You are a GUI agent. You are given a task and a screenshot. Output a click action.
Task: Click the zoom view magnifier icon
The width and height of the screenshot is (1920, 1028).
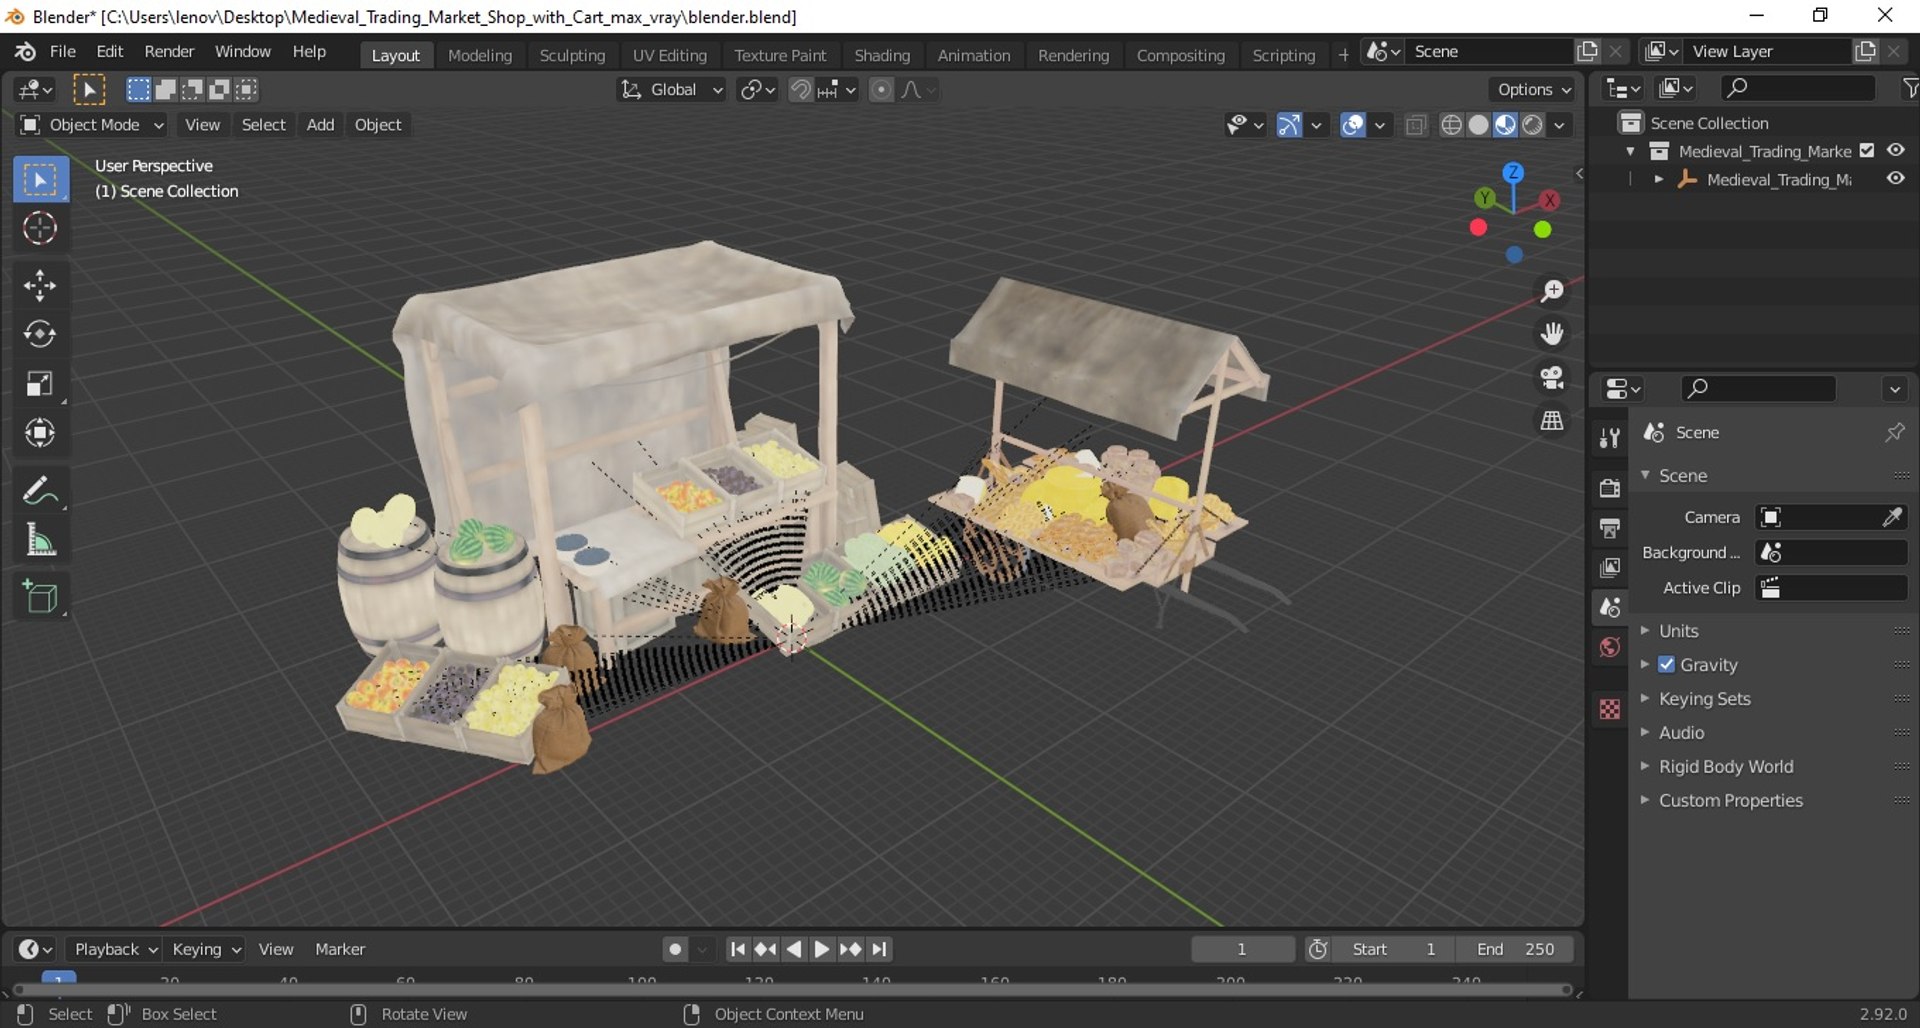pyautogui.click(x=1552, y=291)
